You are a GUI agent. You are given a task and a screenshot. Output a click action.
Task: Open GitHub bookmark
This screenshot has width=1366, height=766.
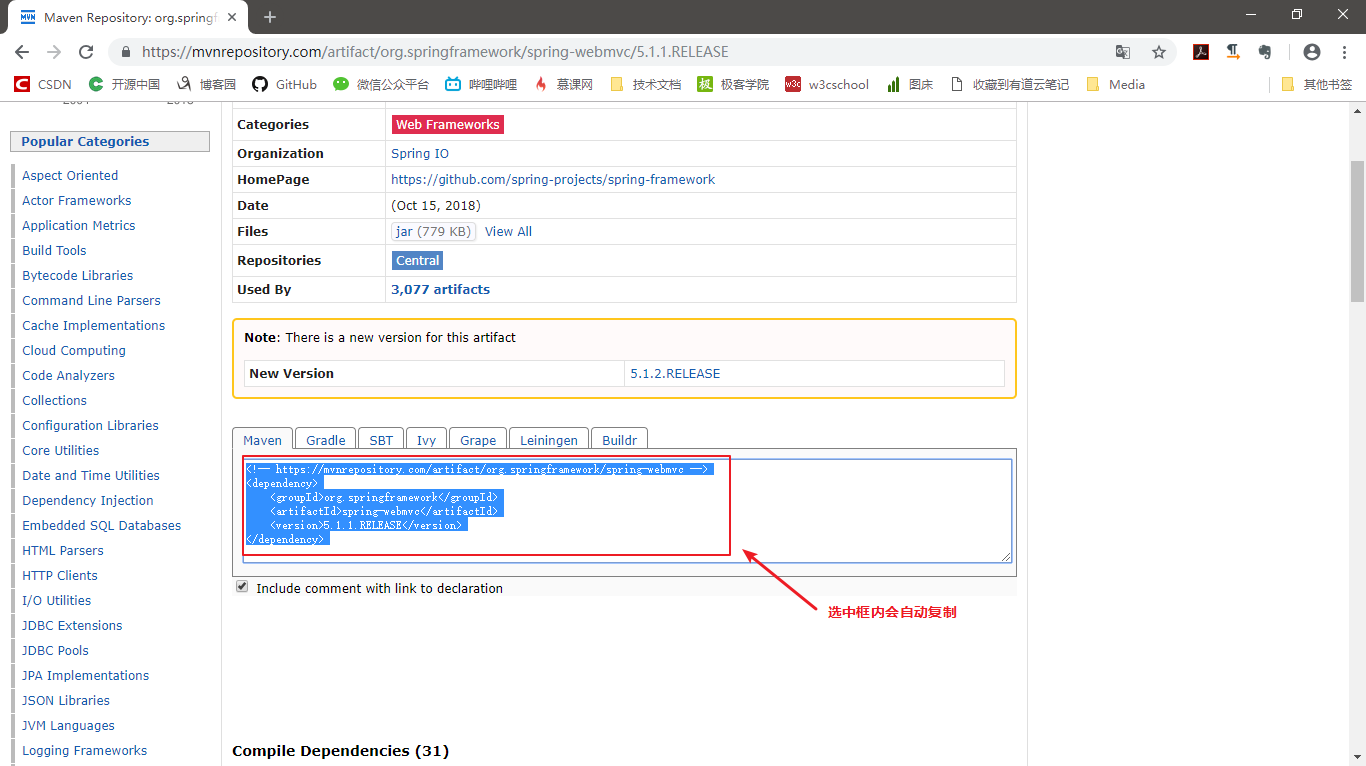pos(284,84)
